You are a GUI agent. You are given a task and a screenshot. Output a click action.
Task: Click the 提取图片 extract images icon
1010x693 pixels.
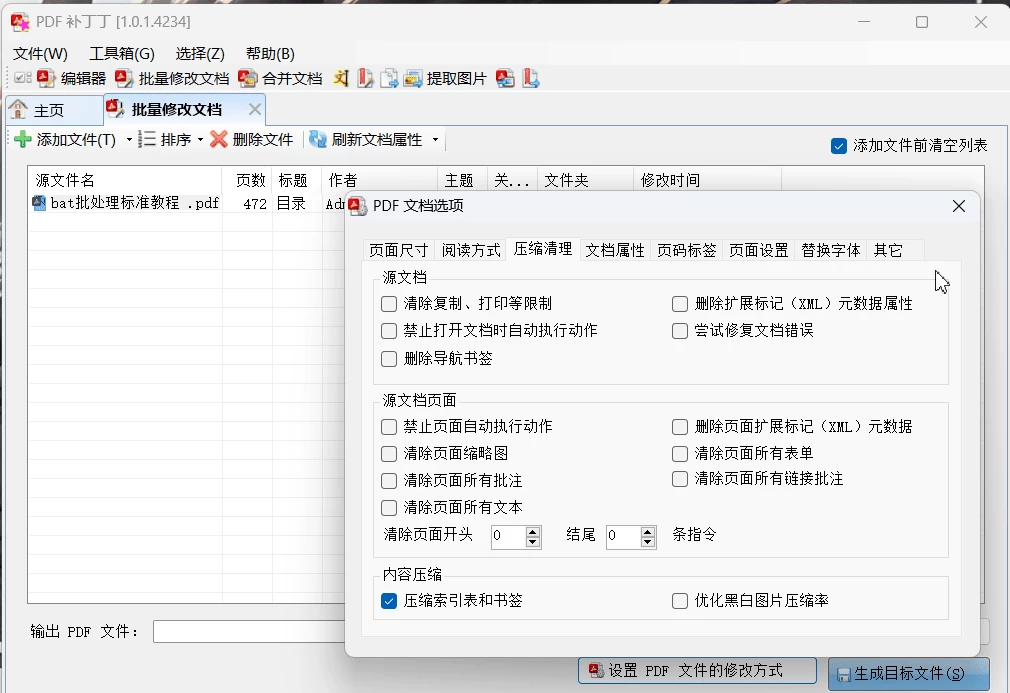(x=413, y=78)
